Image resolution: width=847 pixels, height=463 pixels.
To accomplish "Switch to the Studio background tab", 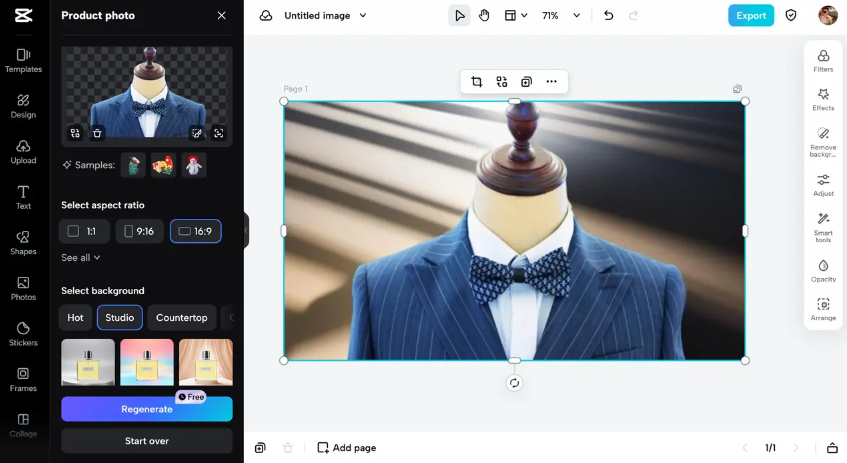I will coord(119,318).
